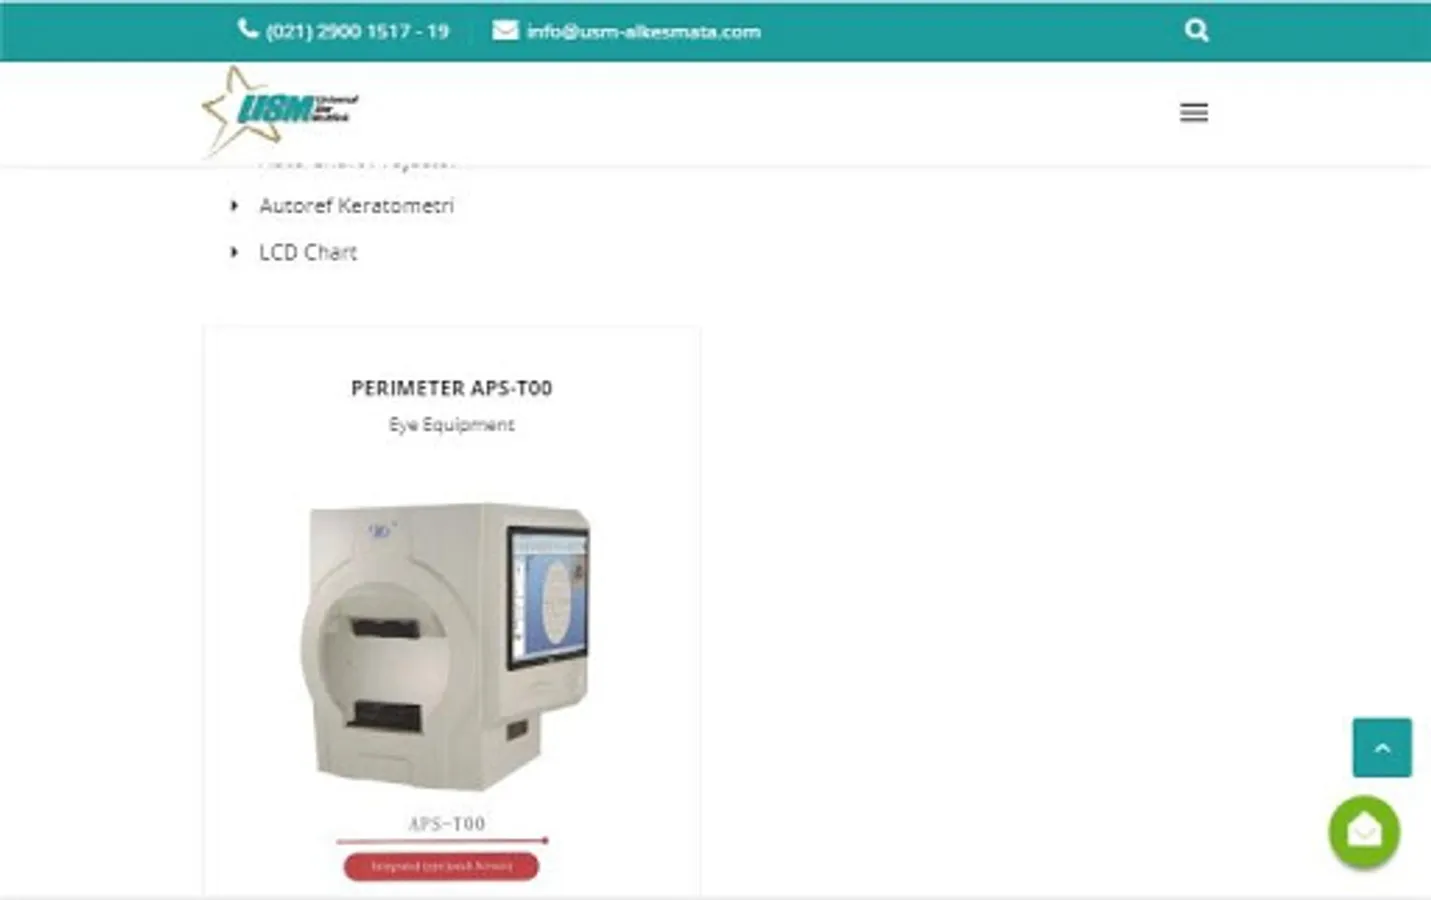Open Autoref Keratometri category
The width and height of the screenshot is (1431, 900).
click(356, 205)
